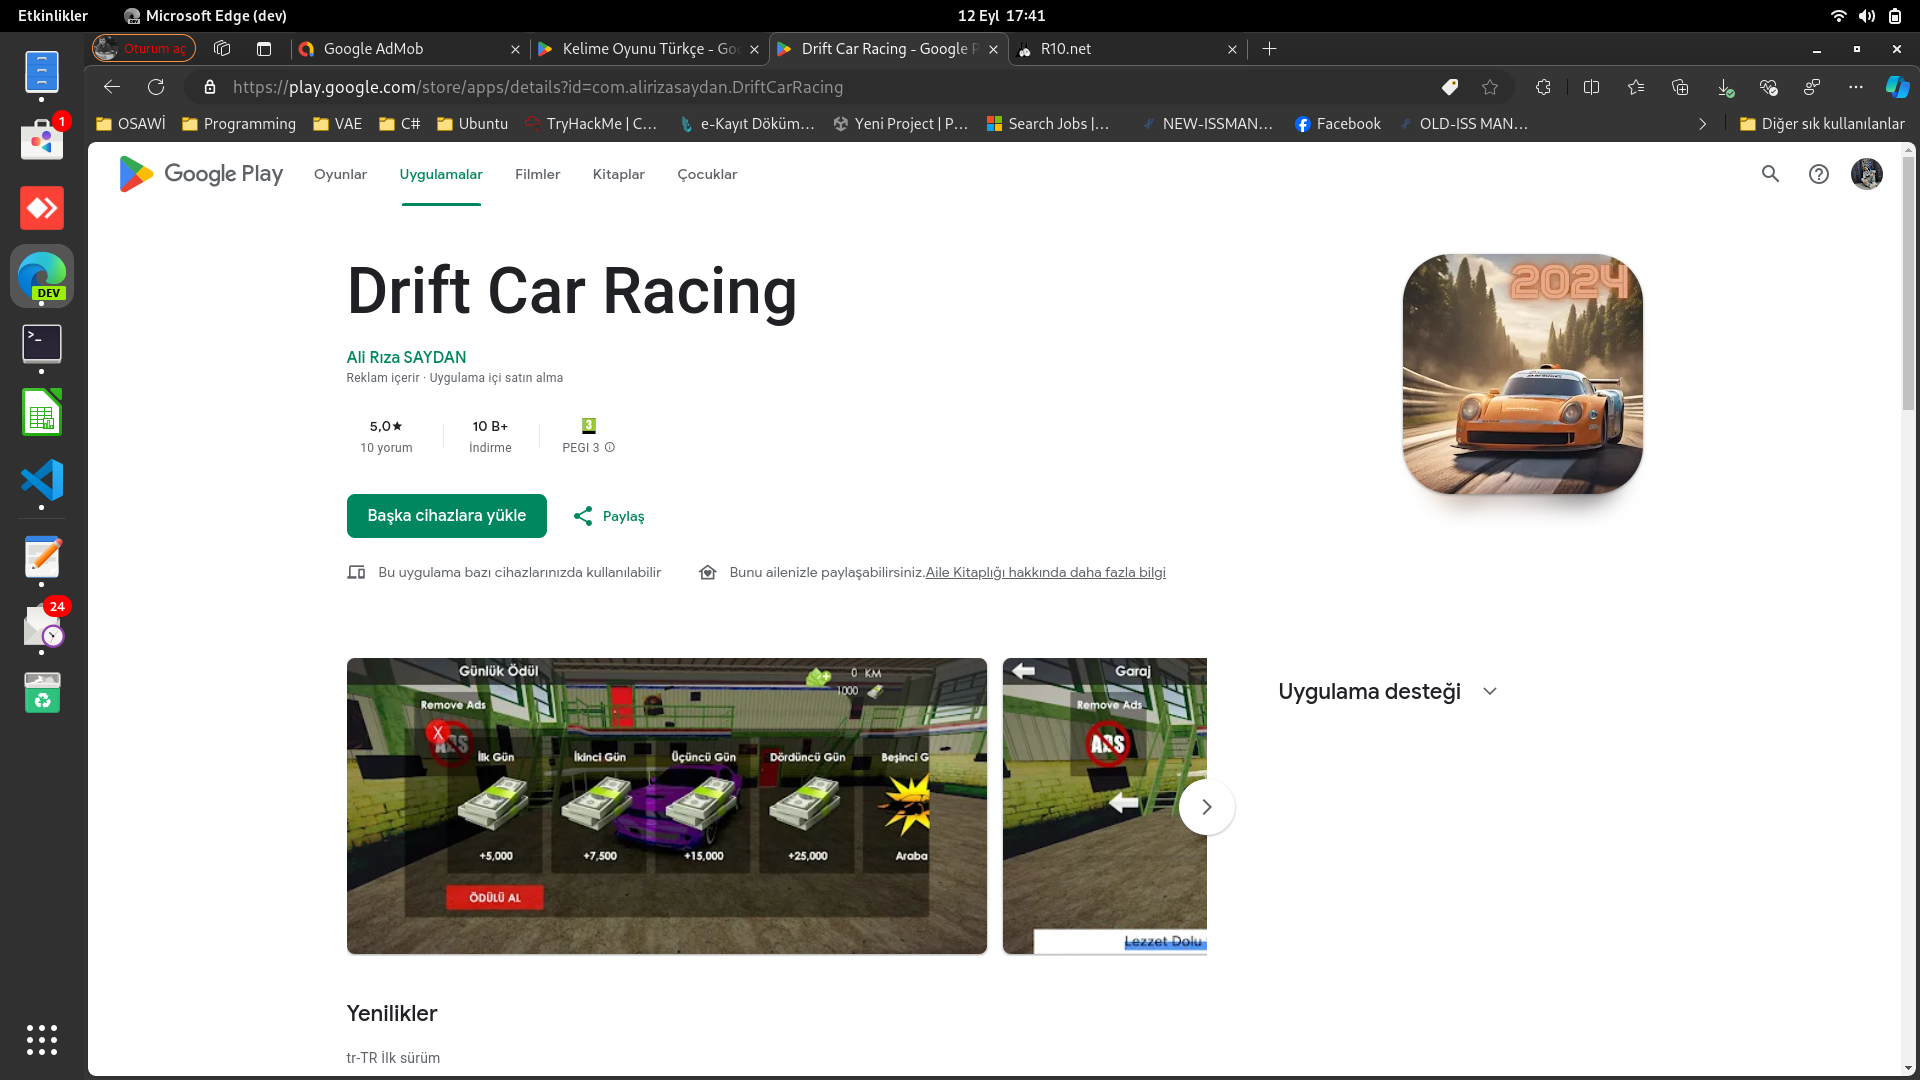Open Diğer sık kullanılanlar folder
This screenshot has width=1920, height=1080.
click(1822, 124)
